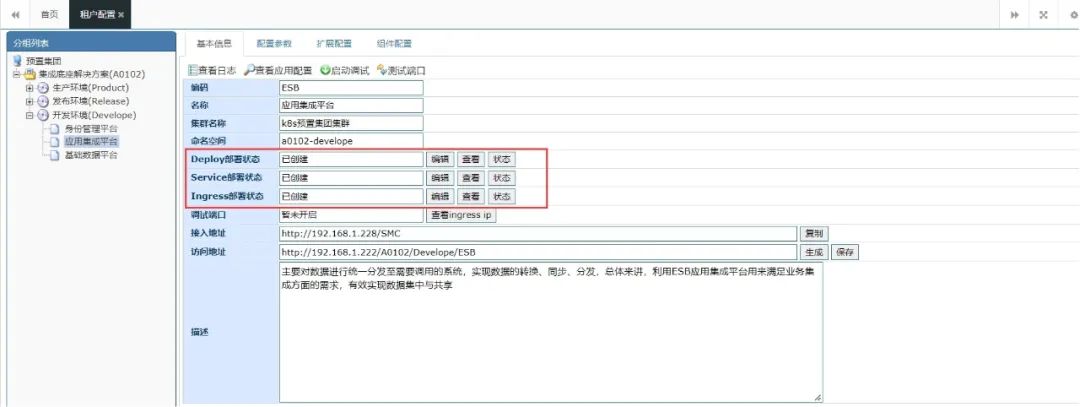The height and width of the screenshot is (407, 1080).
Task: Click 状态 in the Service部署状态 row
Action: [x=502, y=178]
